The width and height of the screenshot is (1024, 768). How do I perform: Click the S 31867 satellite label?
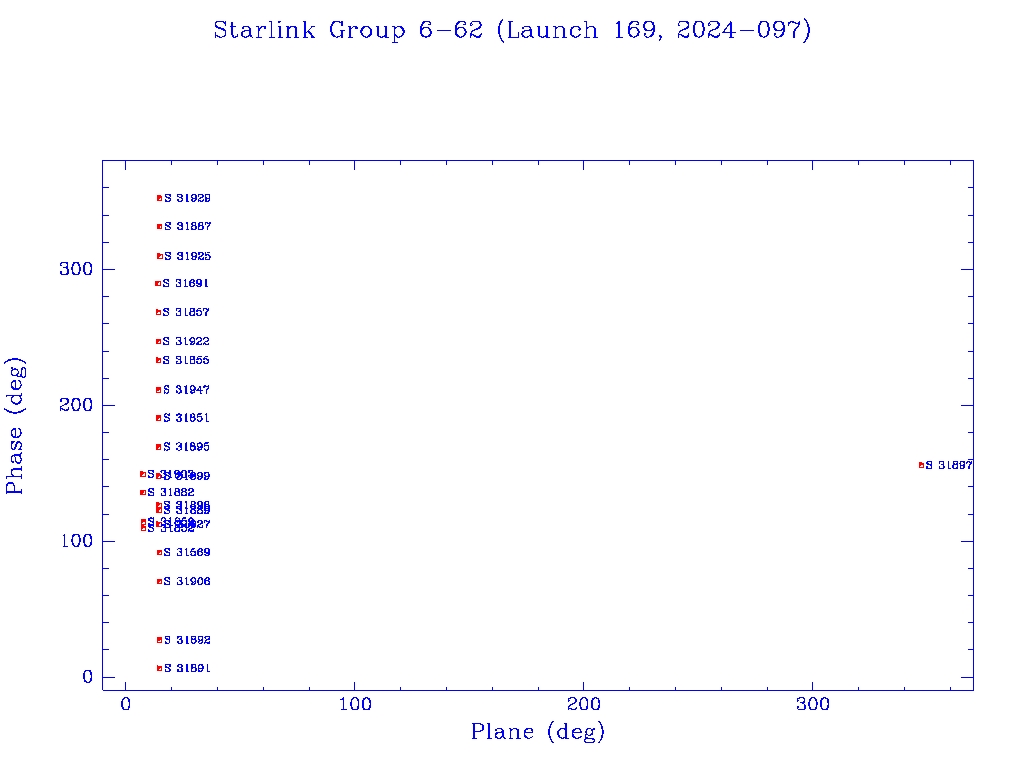pos(187,227)
